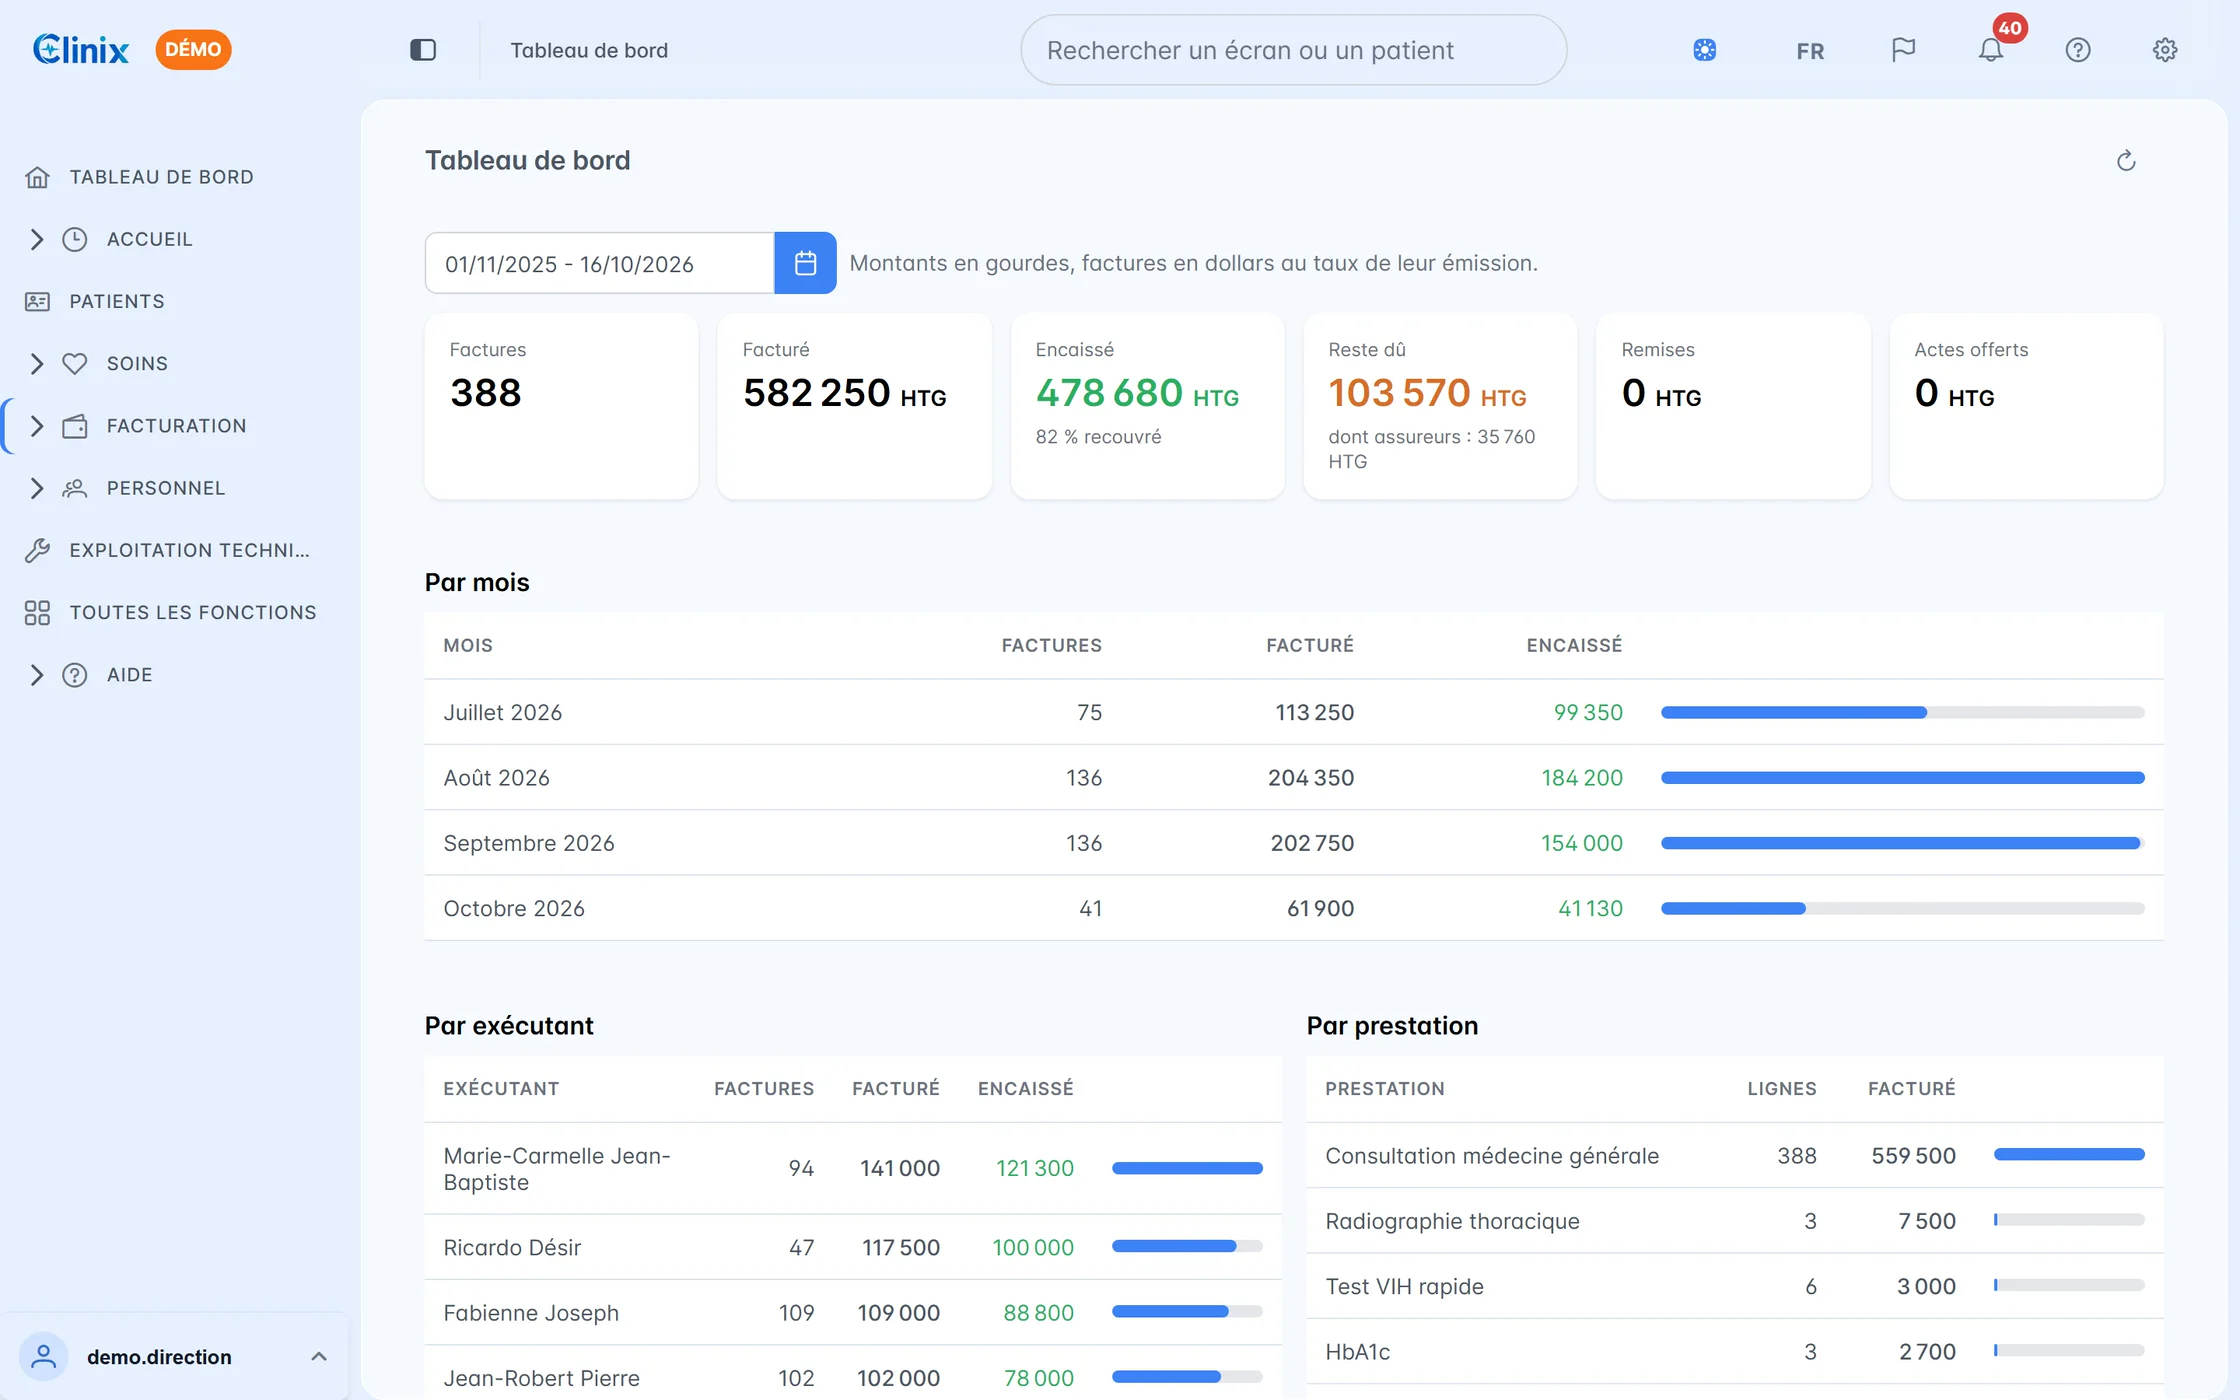The image size is (2240, 1400).
Task: Select the Ricardo Désir executant row
Action: 852,1247
